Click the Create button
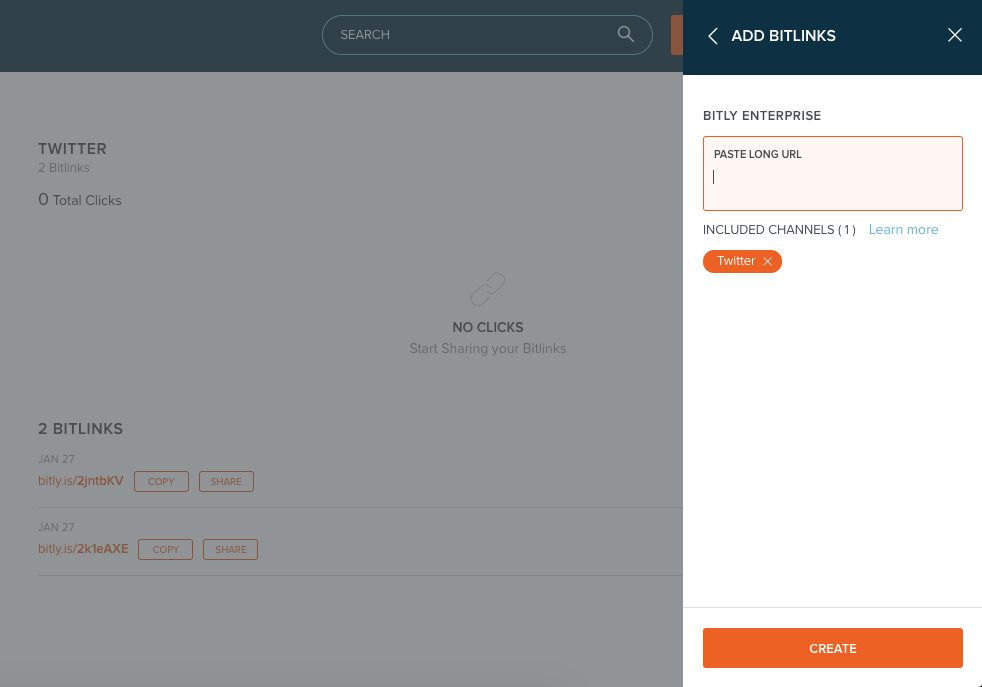The image size is (982, 687). click(832, 648)
